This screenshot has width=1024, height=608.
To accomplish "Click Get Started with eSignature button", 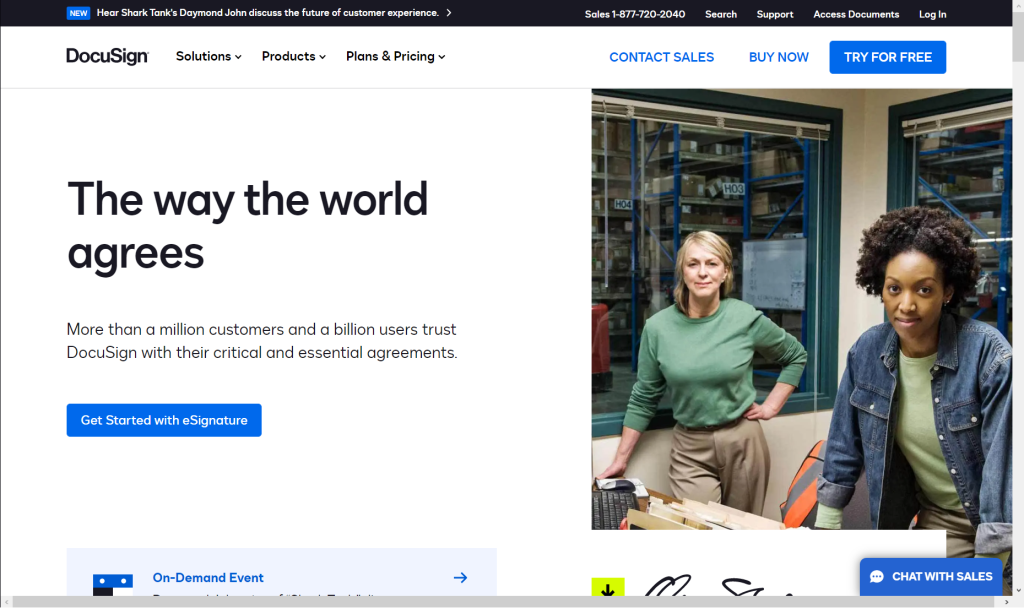I will [164, 420].
